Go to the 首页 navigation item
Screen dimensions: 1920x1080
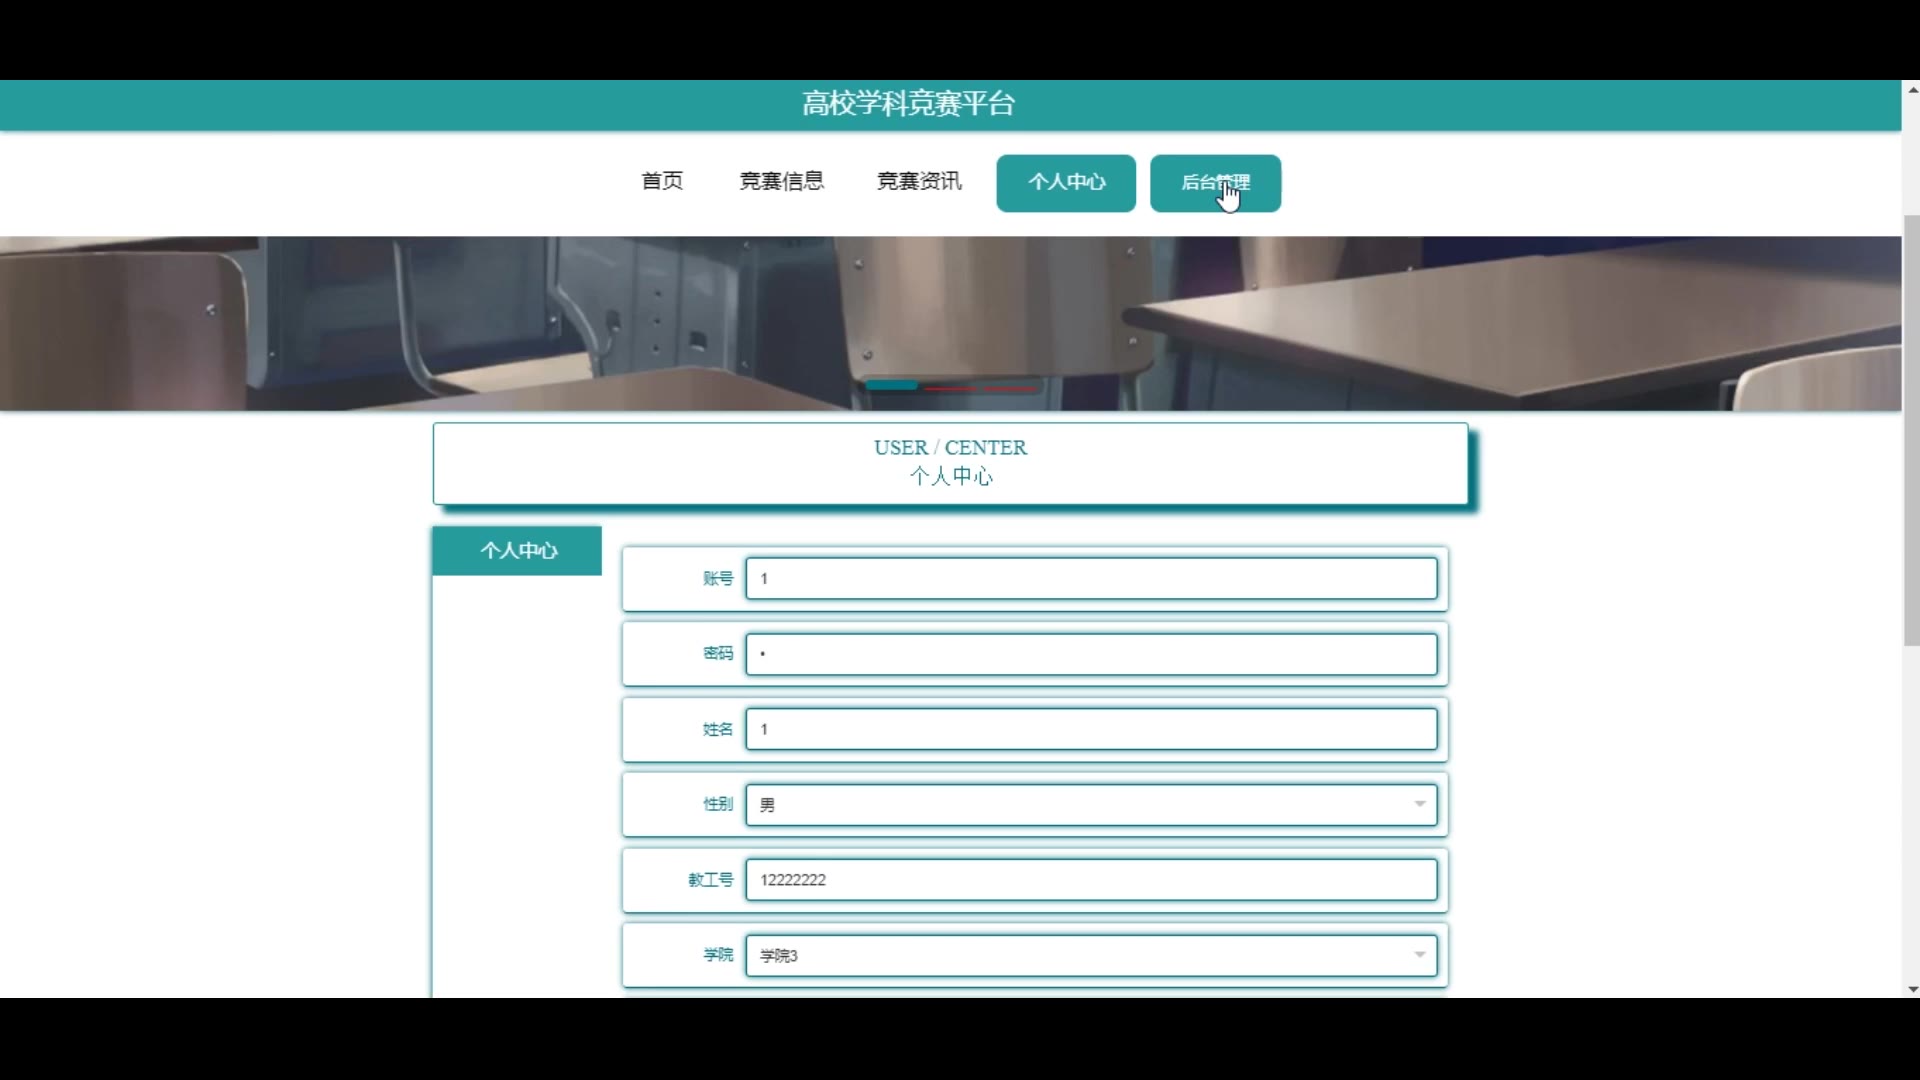662,181
